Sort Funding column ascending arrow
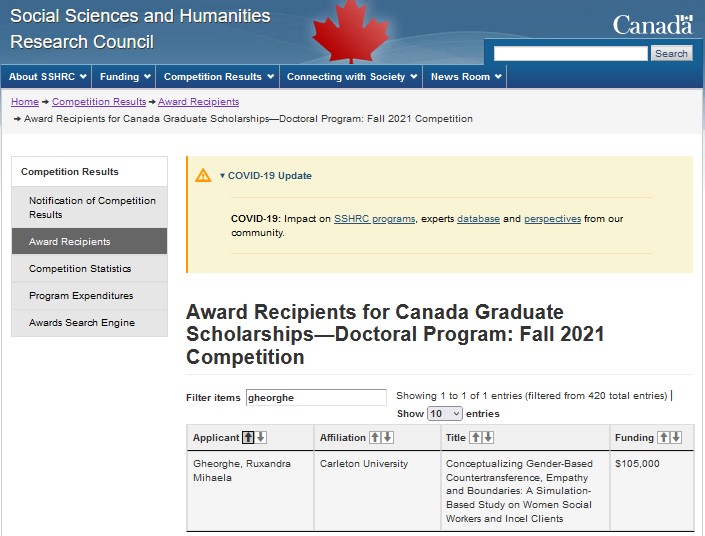Image resolution: width=705 pixels, height=536 pixels. 664,438
